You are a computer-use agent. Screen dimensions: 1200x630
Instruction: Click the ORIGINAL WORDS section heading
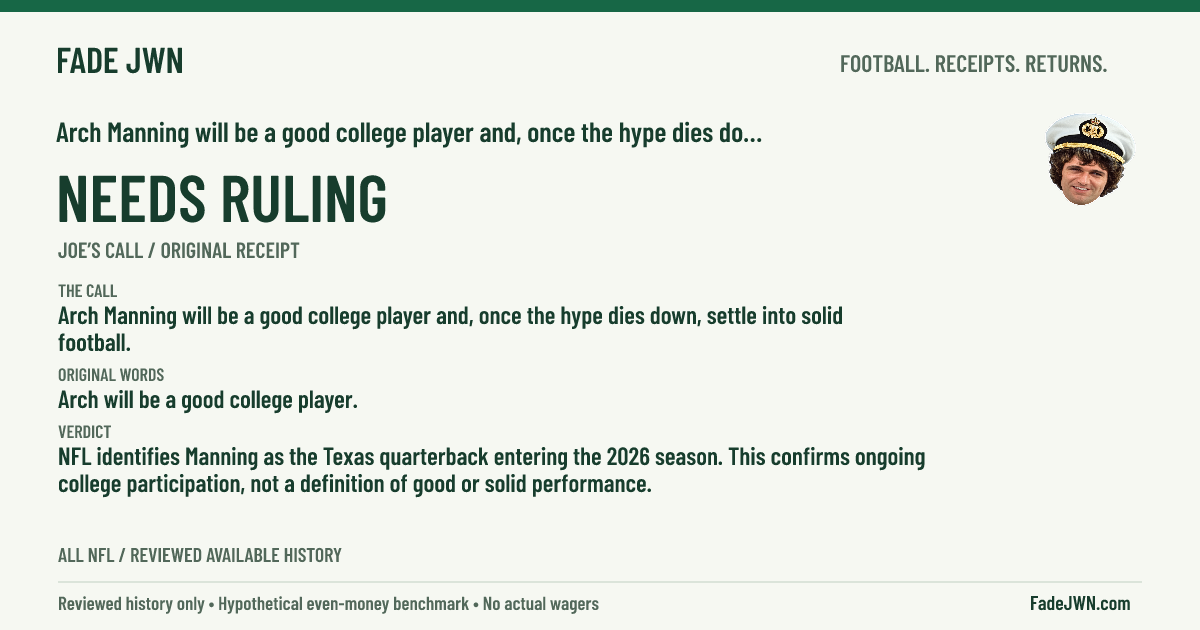(111, 375)
